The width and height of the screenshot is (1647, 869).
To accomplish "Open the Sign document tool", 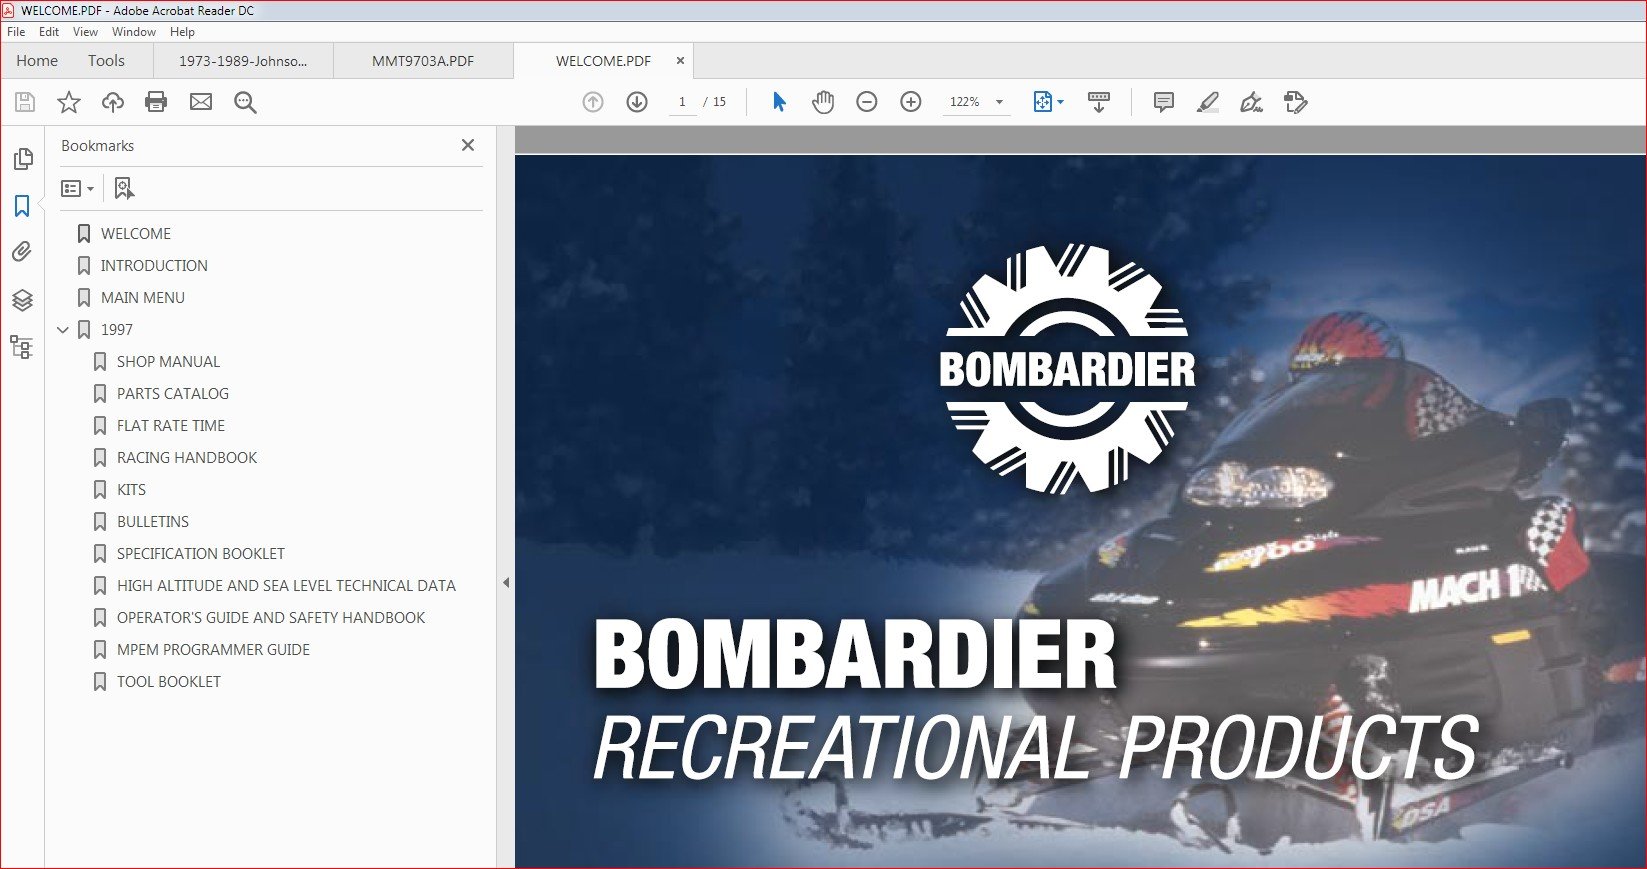I will tap(1251, 102).
